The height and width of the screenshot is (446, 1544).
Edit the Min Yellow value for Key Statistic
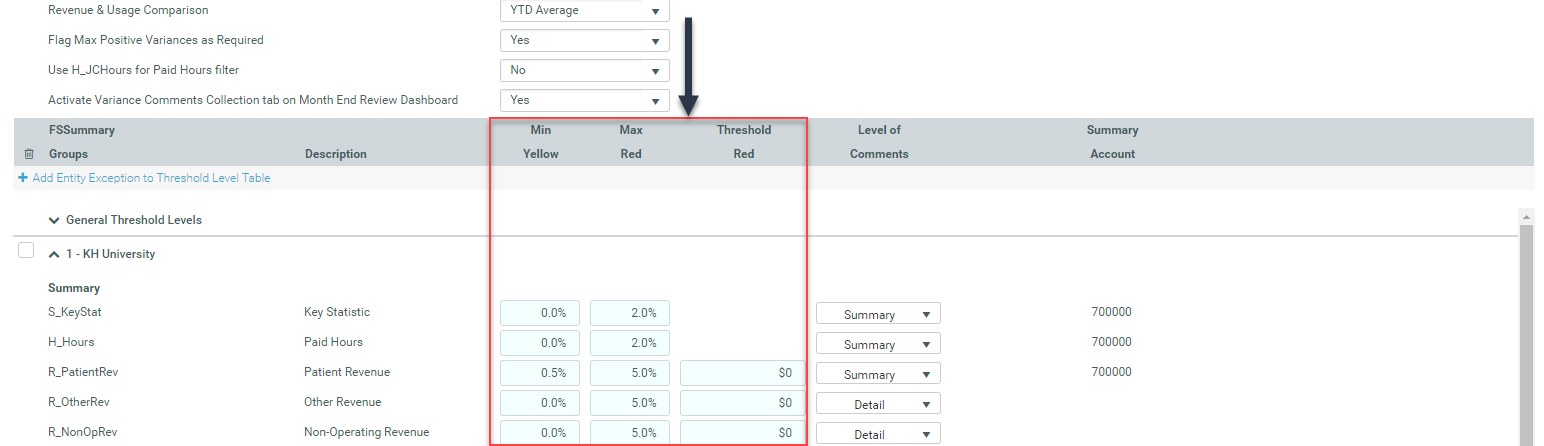point(540,313)
